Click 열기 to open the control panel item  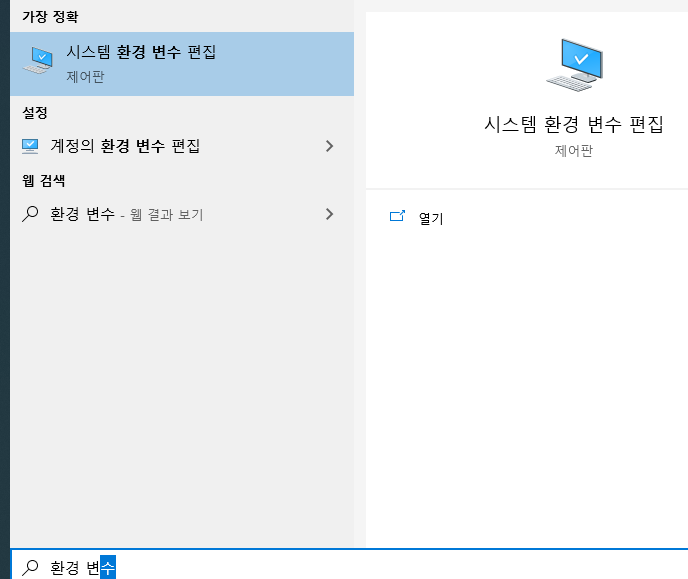point(431,218)
